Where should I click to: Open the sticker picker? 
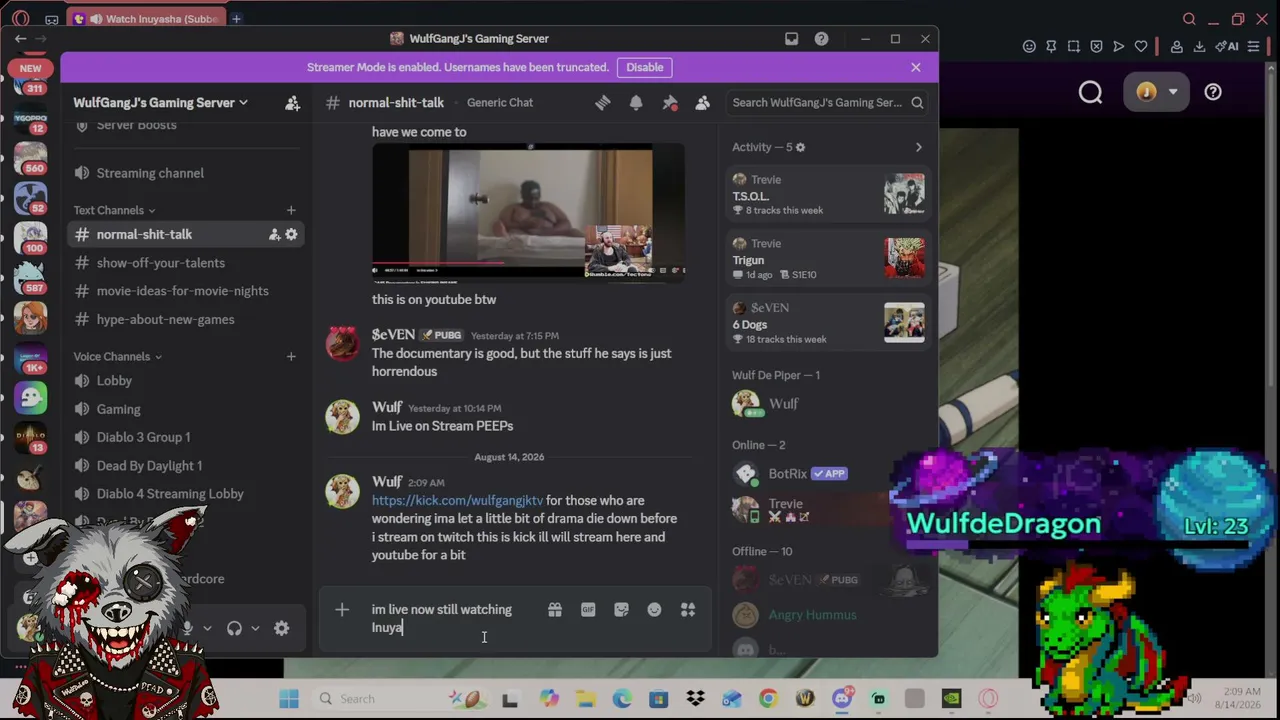pos(621,609)
